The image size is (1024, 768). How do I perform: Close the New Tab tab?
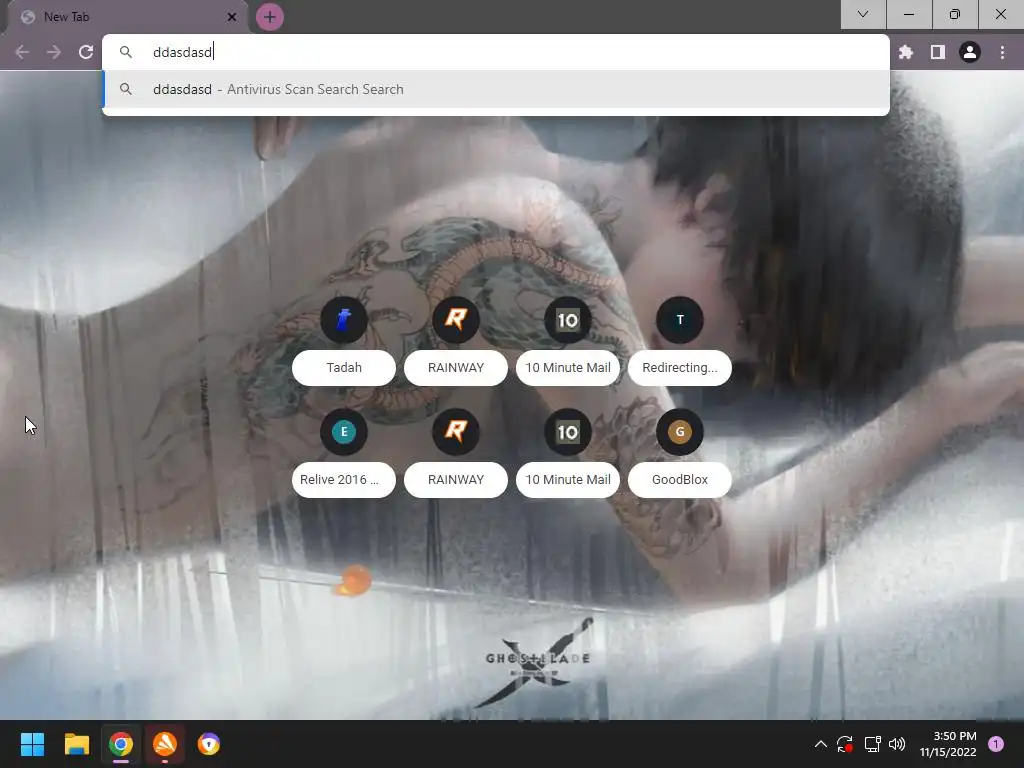point(232,17)
